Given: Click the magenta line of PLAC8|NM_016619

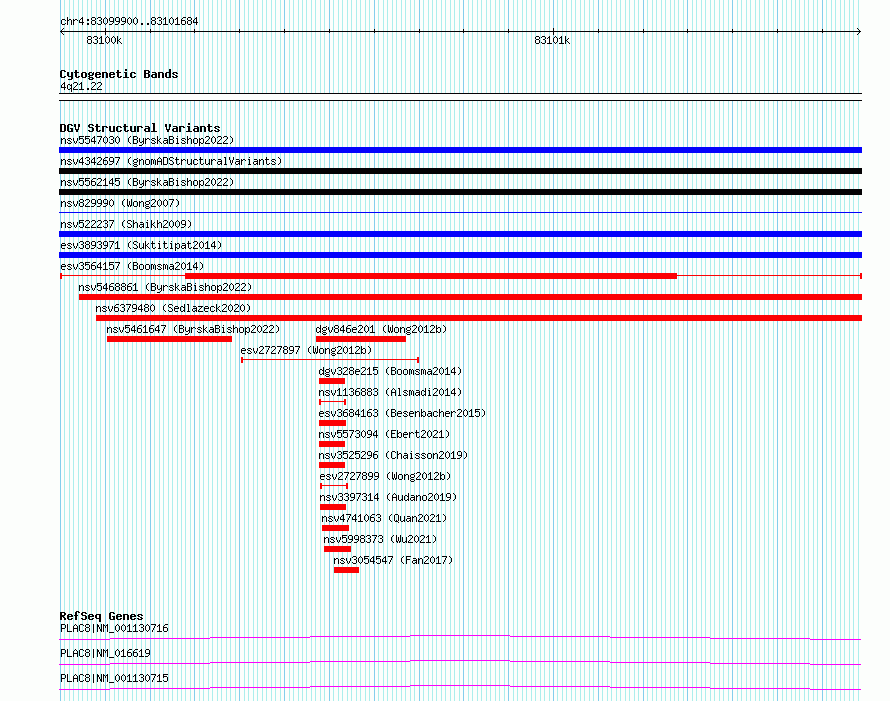Looking at the screenshot, I should pyautogui.click(x=460, y=662).
